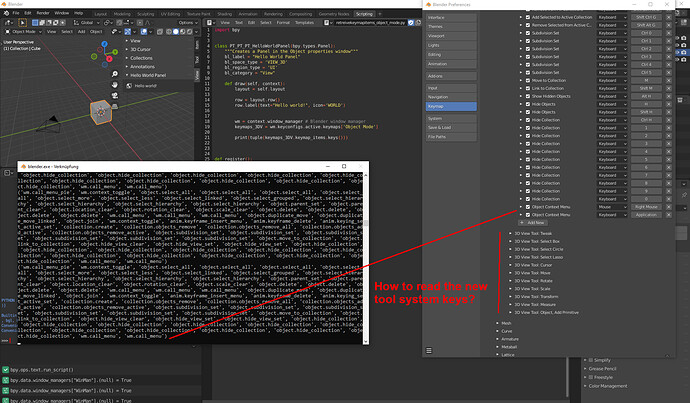Uncheck the Show Hidden Objects keymap checkbox

pos(528,96)
